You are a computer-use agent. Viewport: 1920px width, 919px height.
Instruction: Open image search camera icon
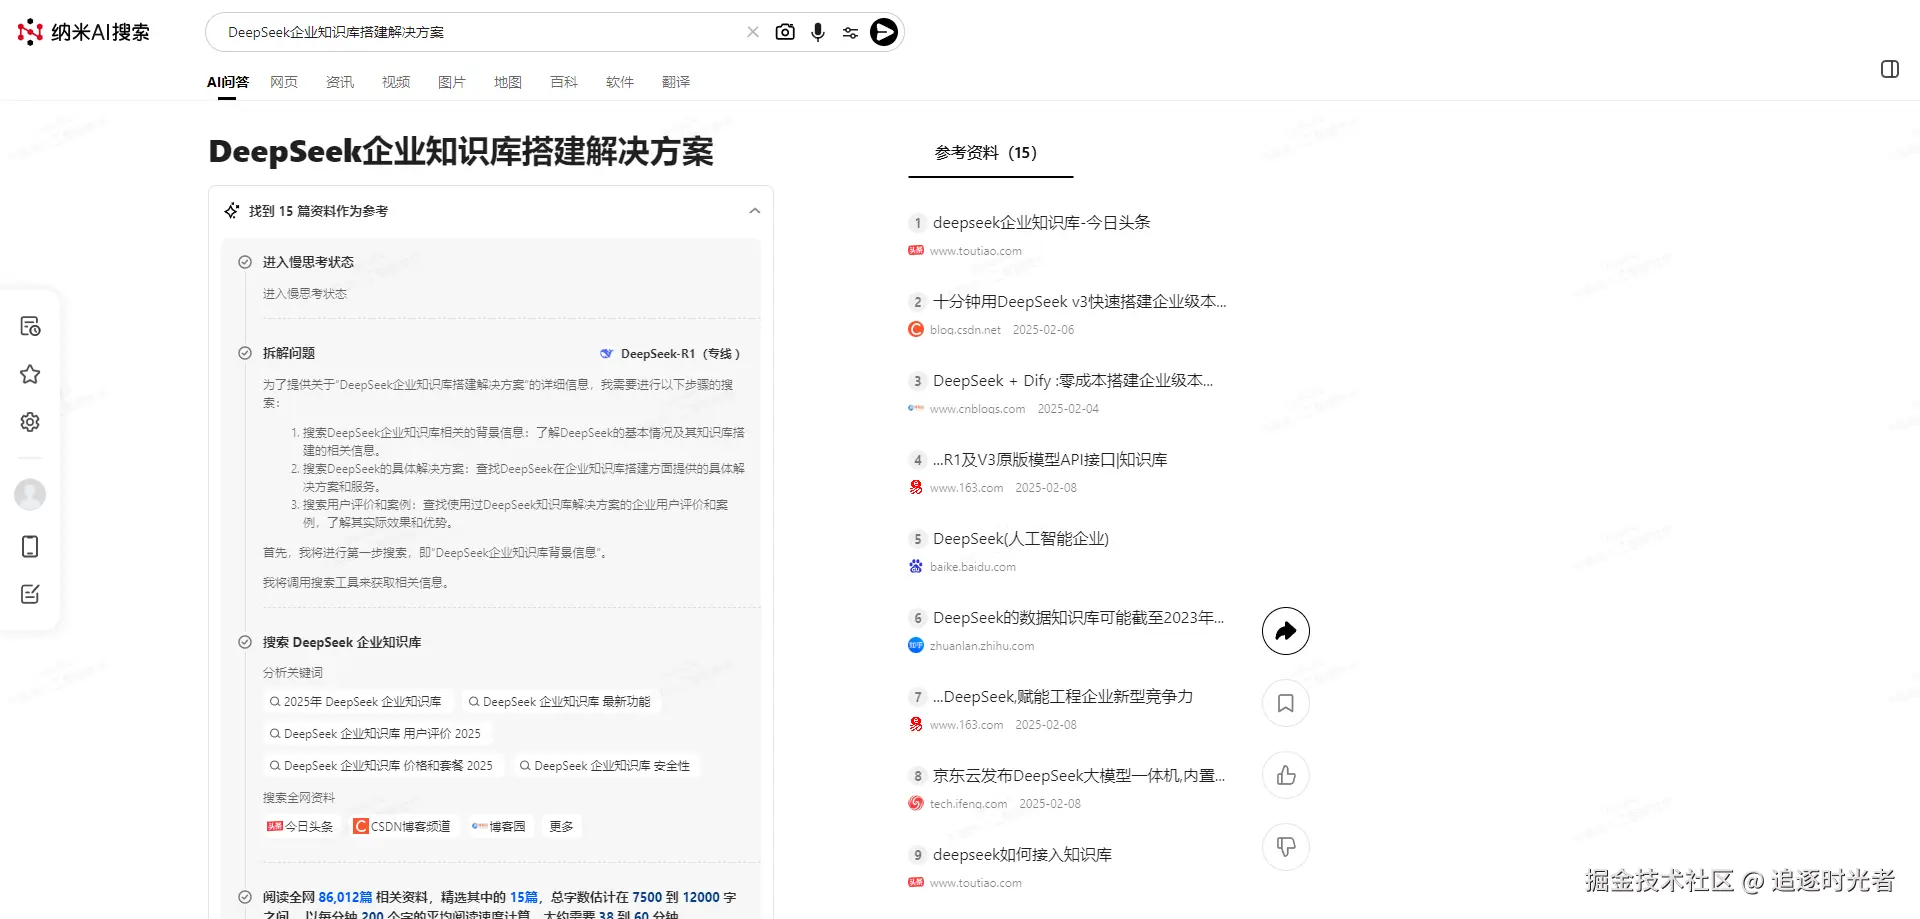pyautogui.click(x=785, y=32)
